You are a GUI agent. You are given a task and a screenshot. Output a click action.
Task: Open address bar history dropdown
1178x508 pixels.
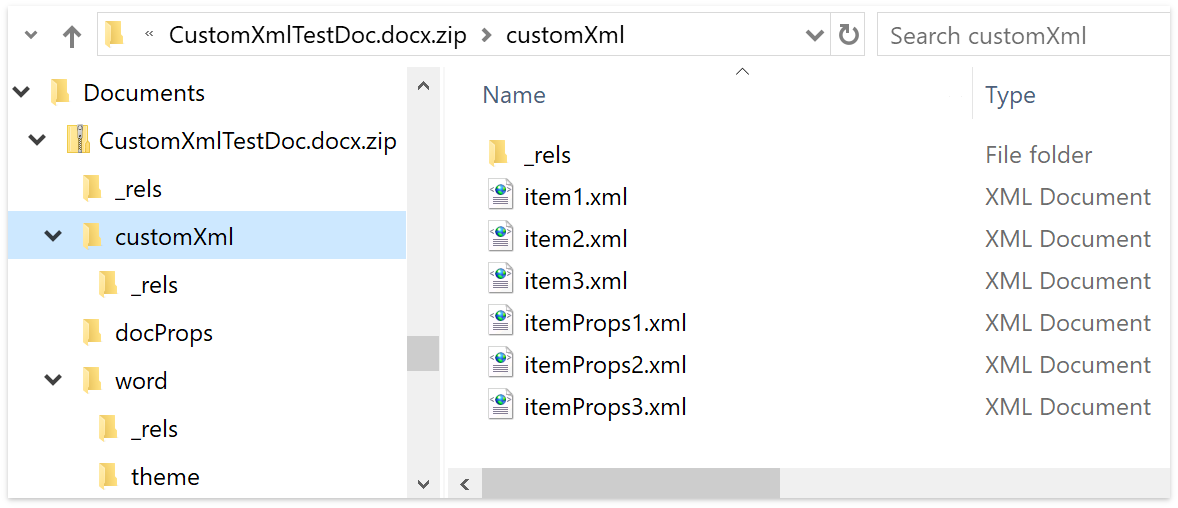coord(814,36)
